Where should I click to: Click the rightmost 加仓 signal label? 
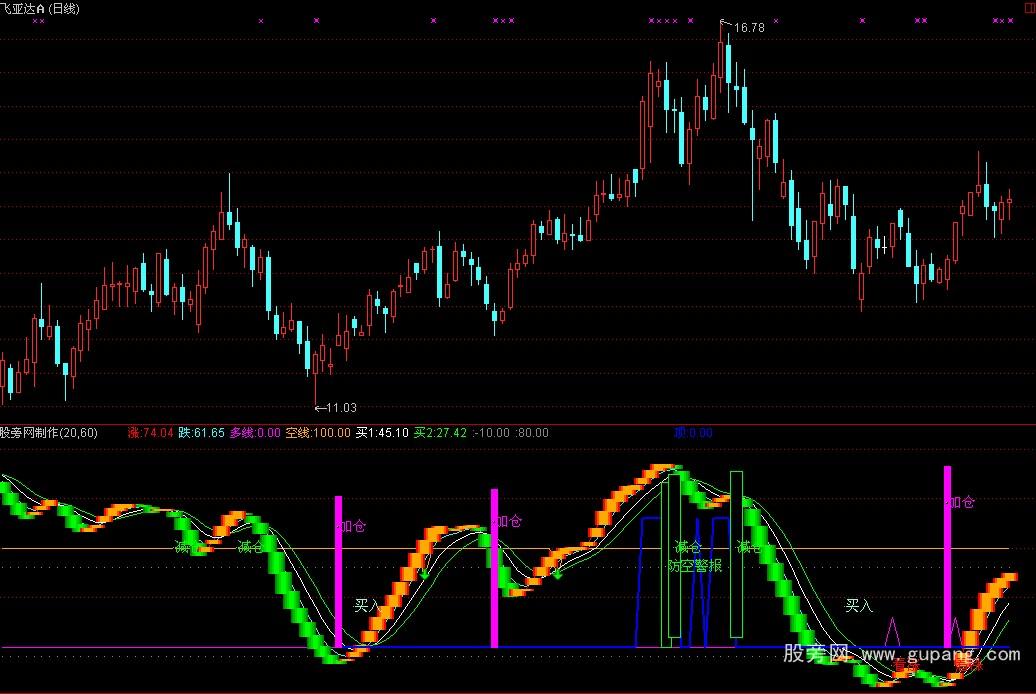961,502
